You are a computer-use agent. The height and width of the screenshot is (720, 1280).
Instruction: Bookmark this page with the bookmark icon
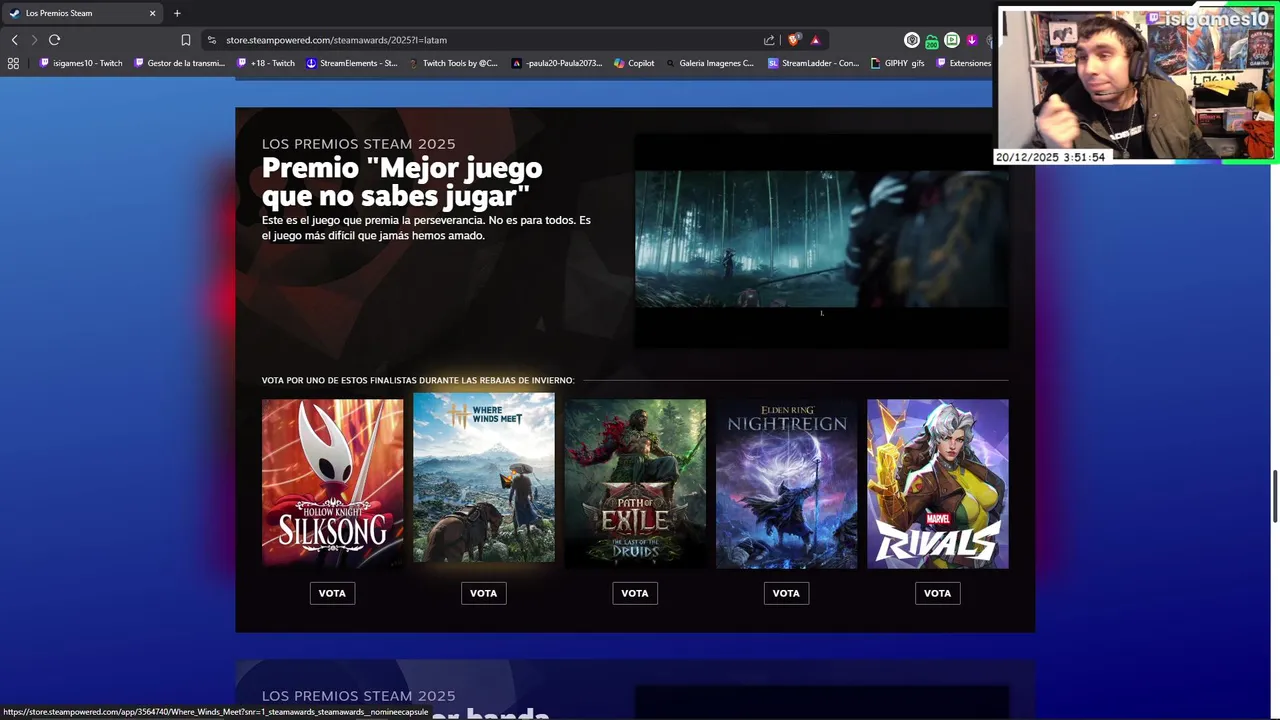pos(186,40)
